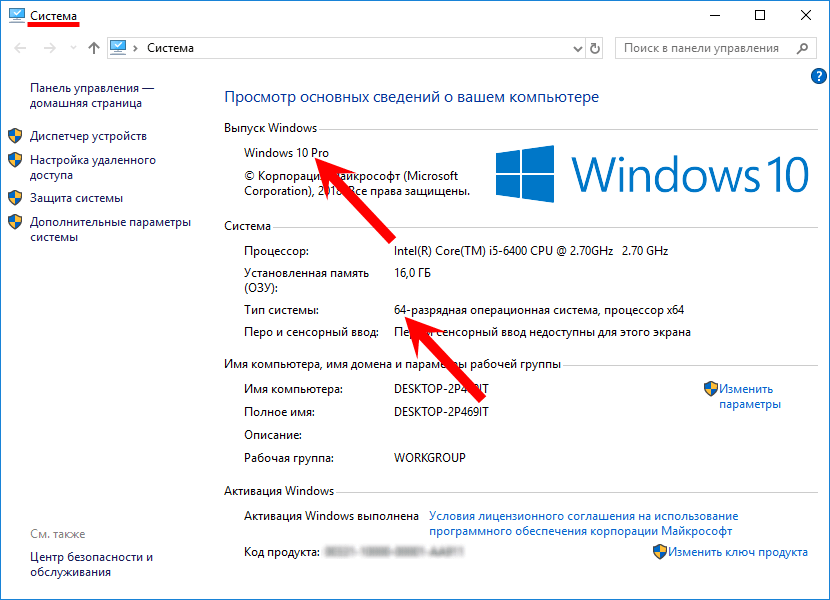Click the 'Система' breadcrumb in address bar
Viewport: 830px width, 600px height.
click(170, 48)
